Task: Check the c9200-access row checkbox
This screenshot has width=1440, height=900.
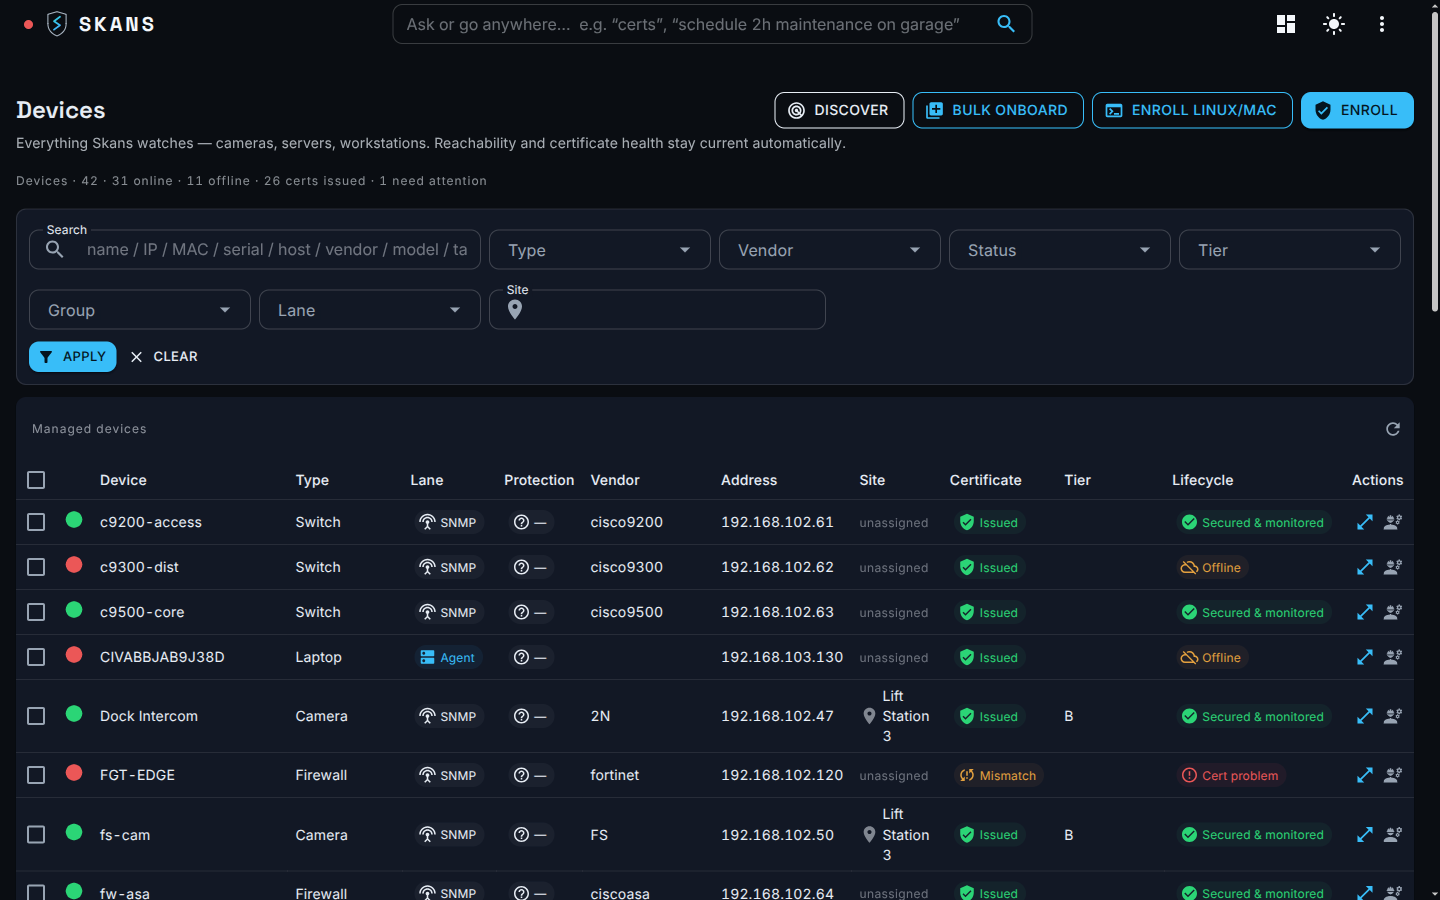Action: coord(36,522)
